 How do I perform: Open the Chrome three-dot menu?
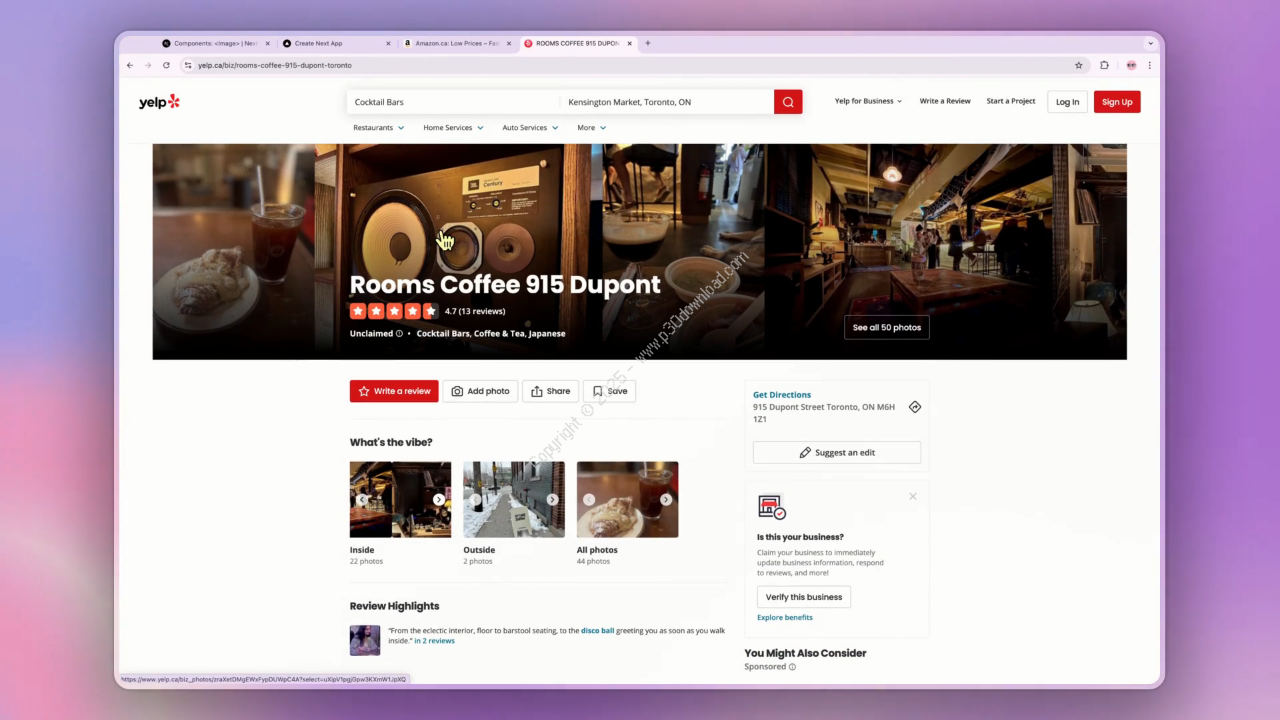(1150, 65)
